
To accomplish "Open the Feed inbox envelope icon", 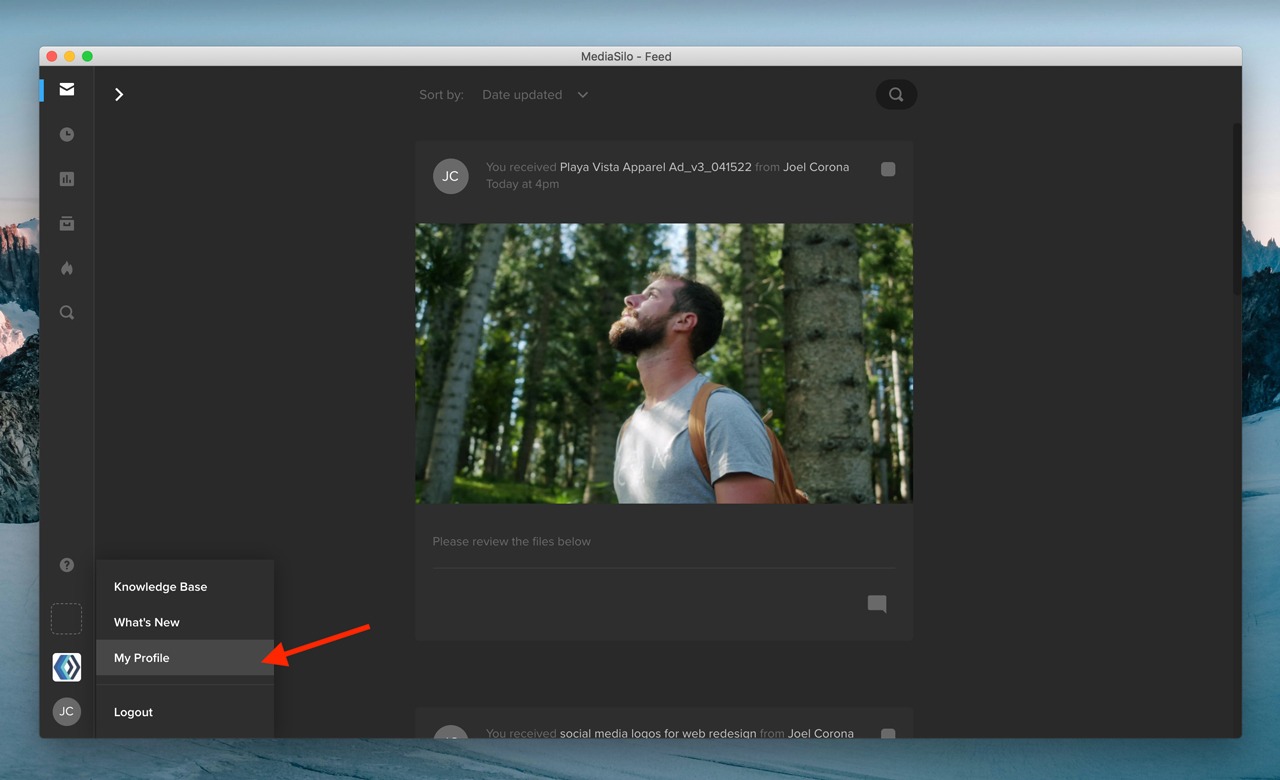I will [66, 90].
